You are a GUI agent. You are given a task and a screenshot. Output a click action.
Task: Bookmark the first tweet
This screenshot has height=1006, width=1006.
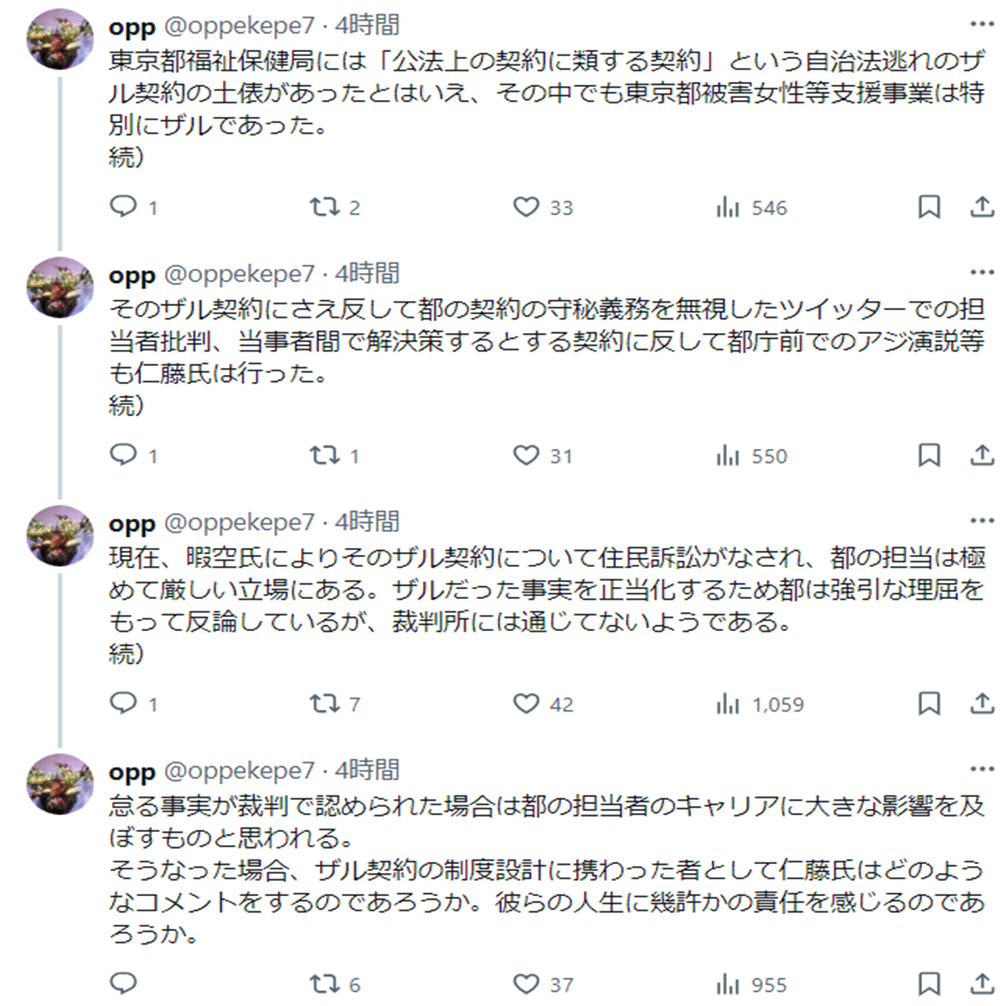(929, 208)
